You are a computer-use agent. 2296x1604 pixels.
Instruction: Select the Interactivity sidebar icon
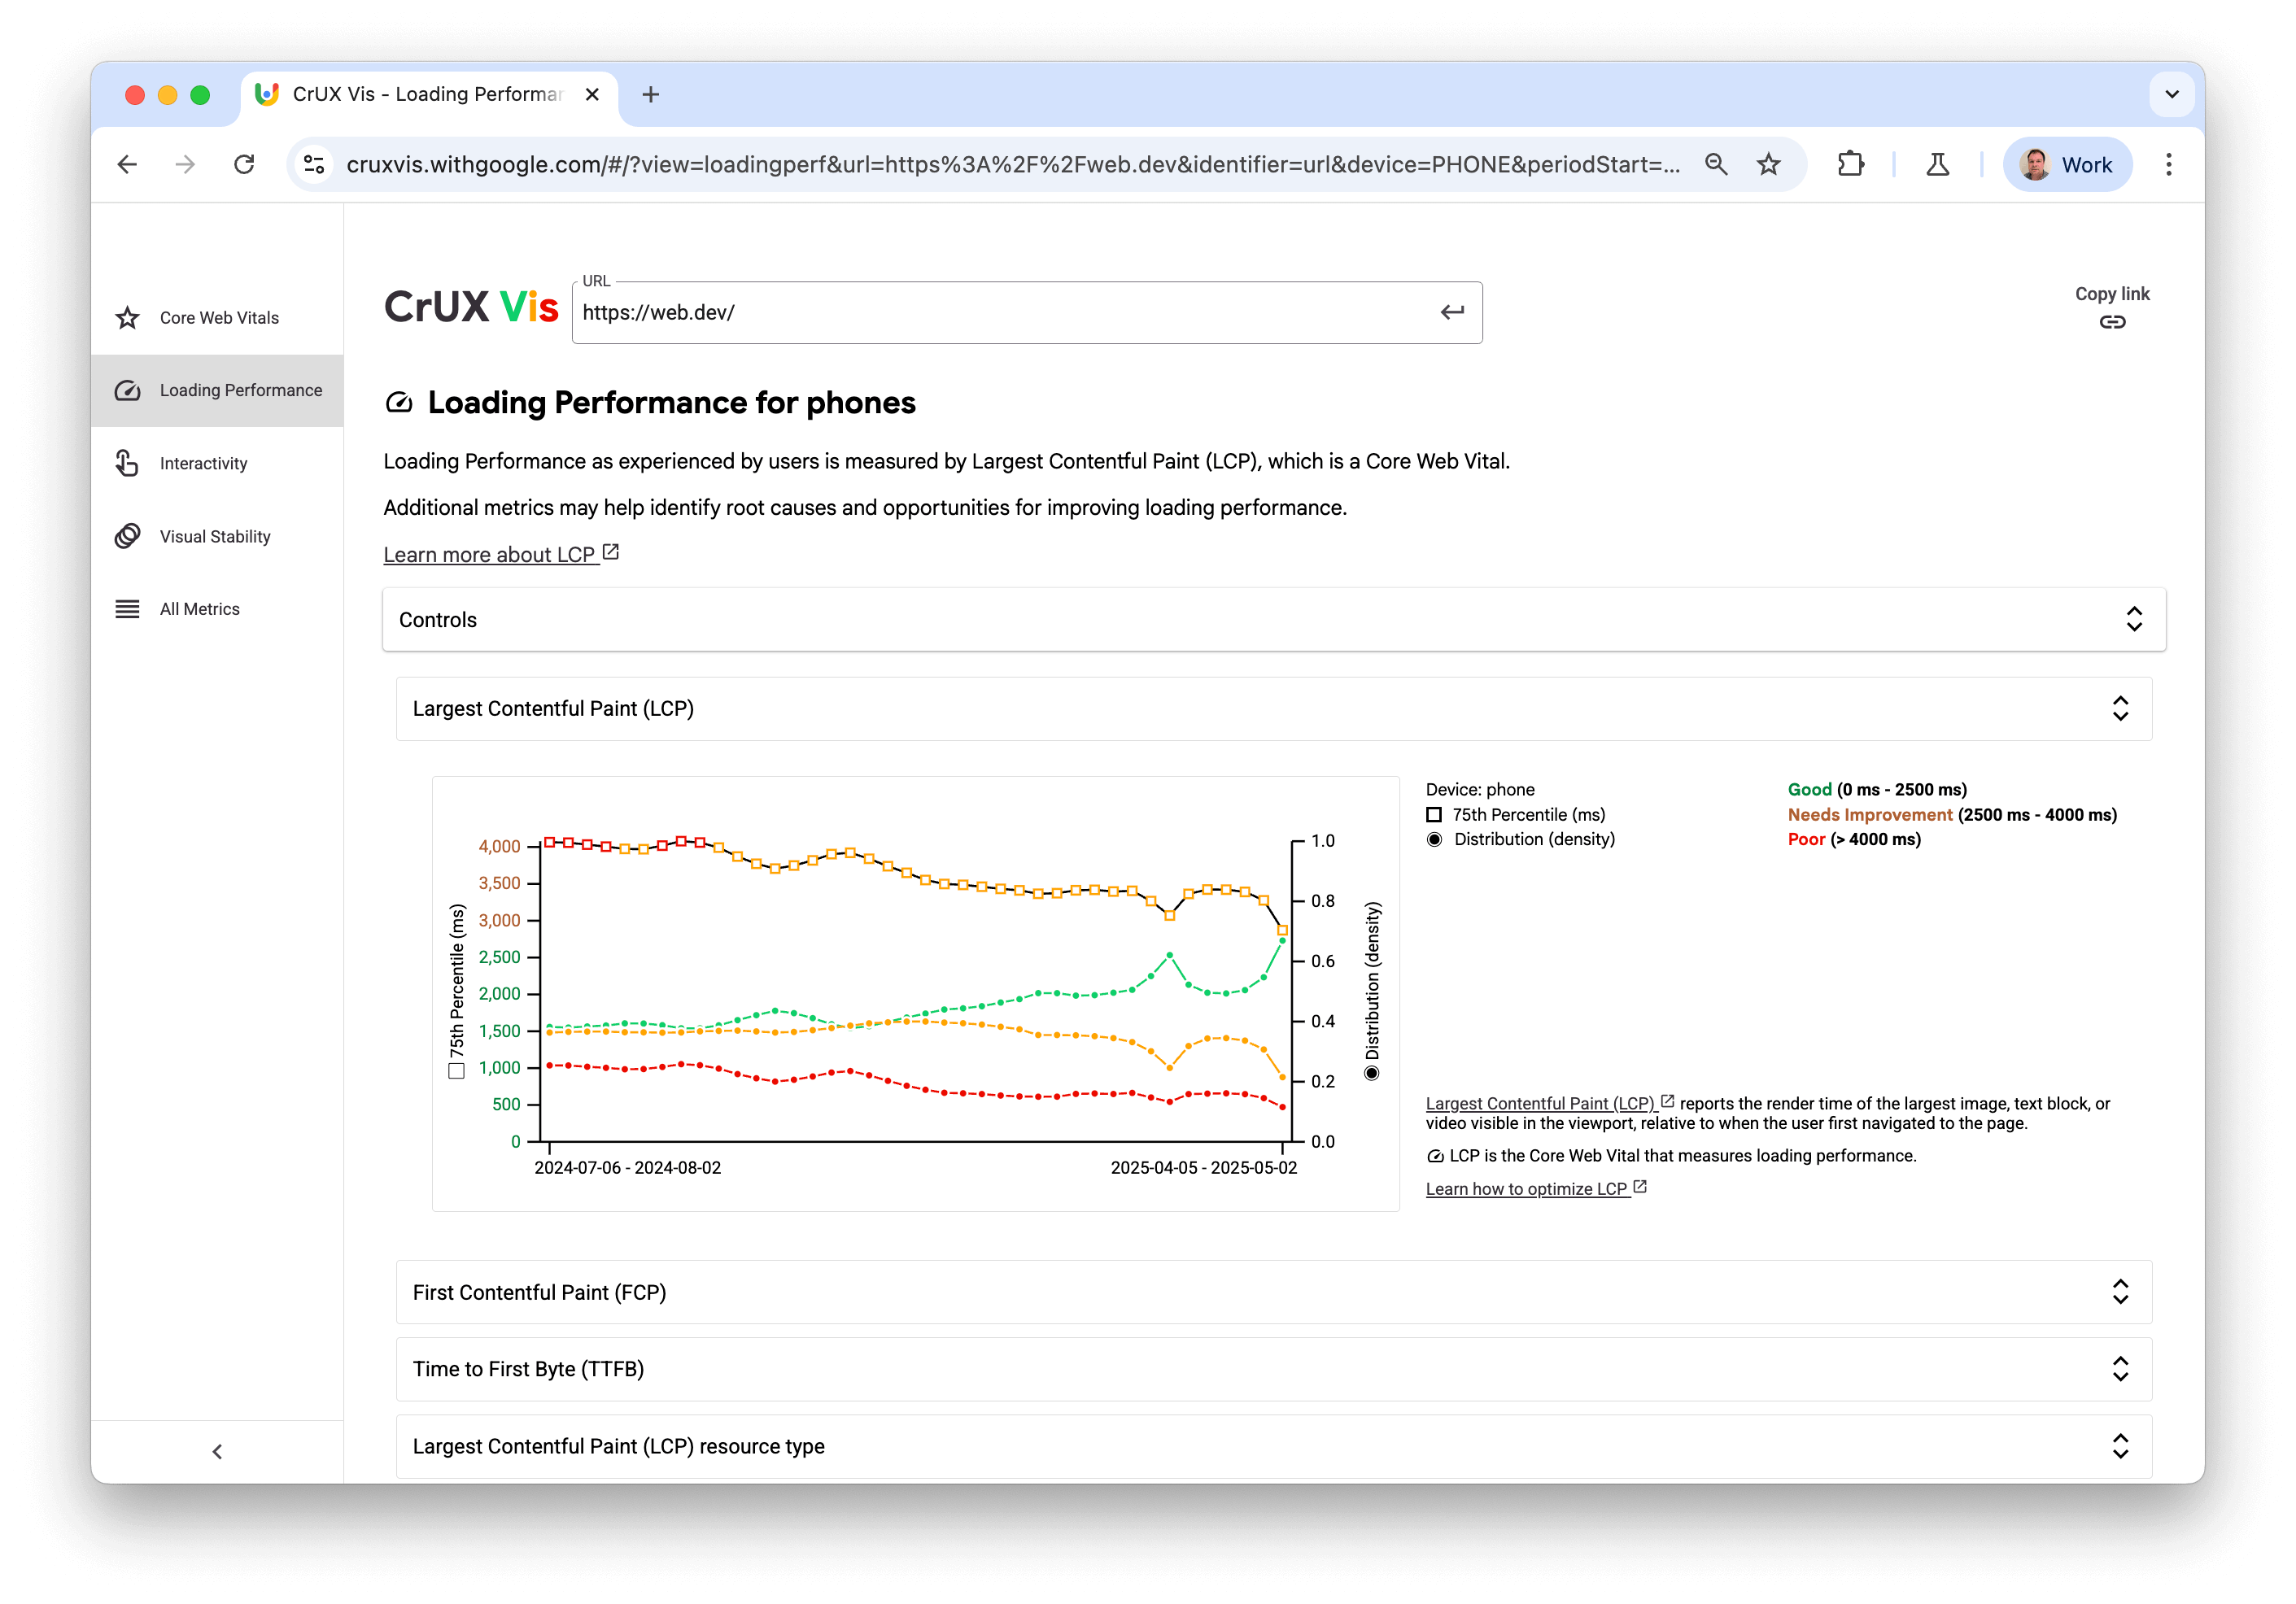tap(127, 463)
